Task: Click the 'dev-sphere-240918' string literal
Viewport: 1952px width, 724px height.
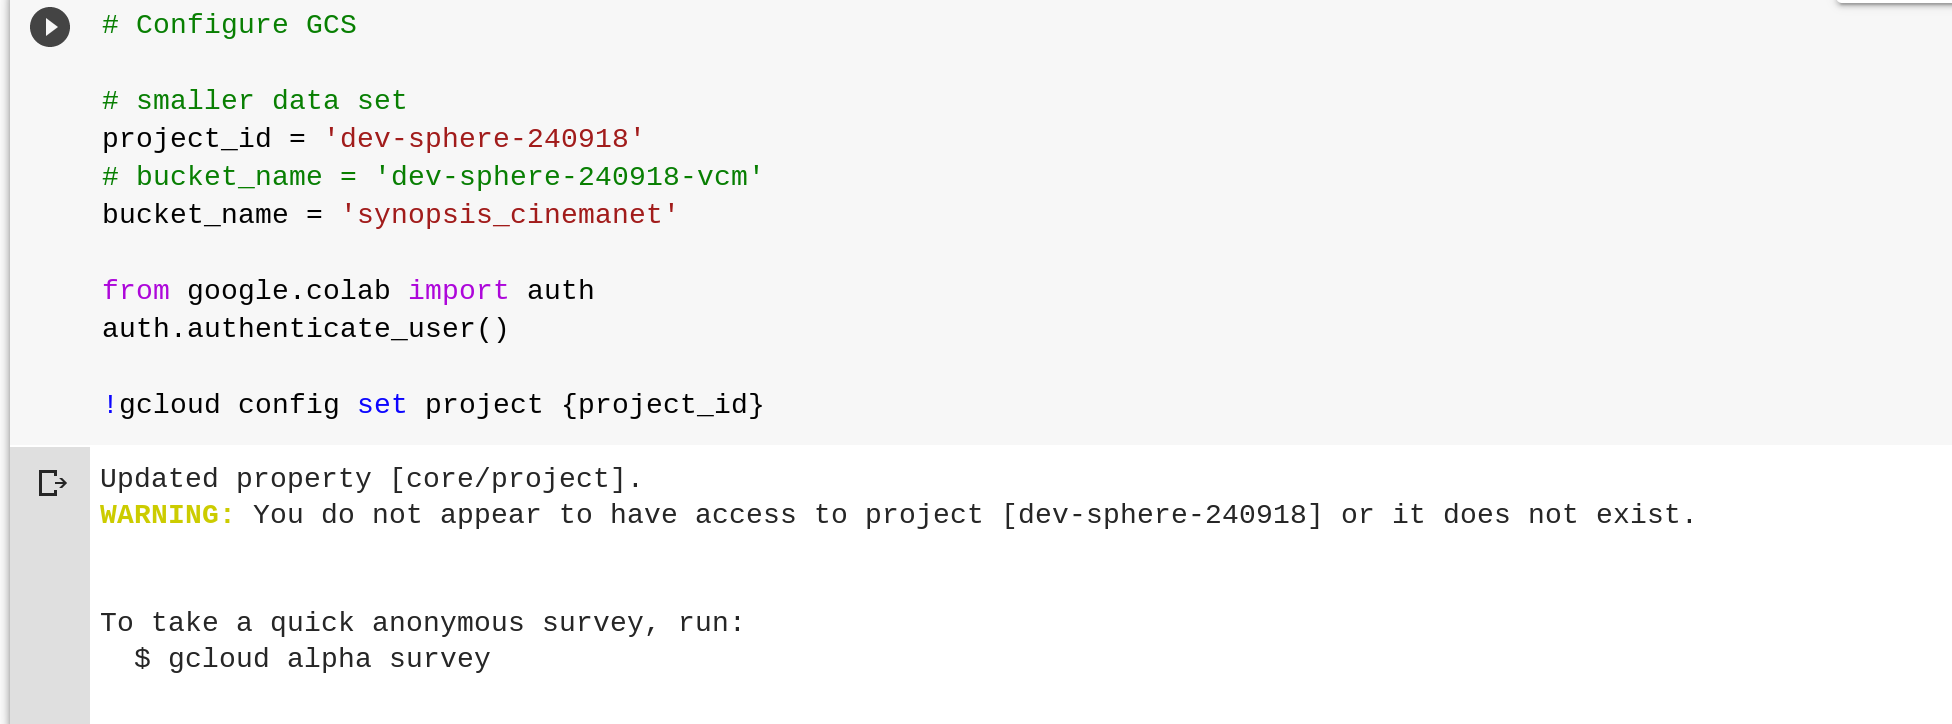Action: (484, 139)
